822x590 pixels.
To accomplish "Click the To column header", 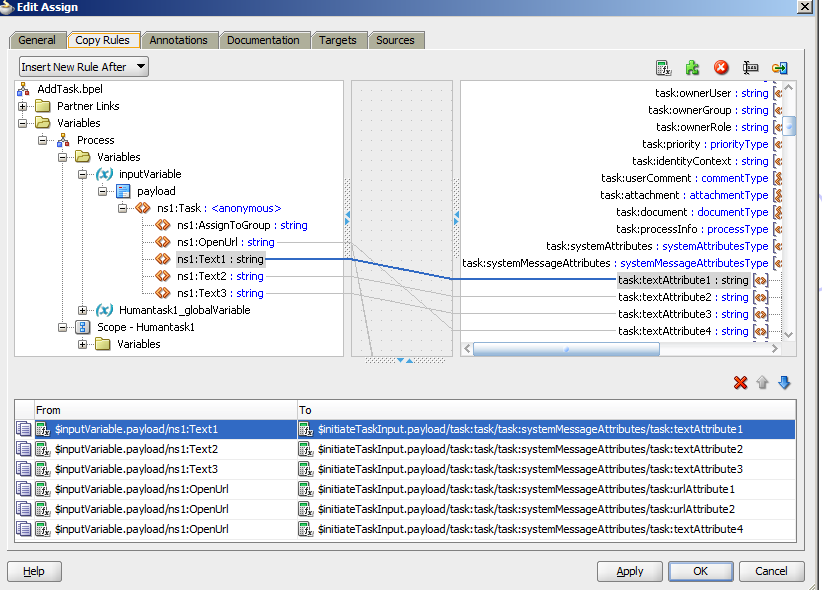I will point(546,410).
